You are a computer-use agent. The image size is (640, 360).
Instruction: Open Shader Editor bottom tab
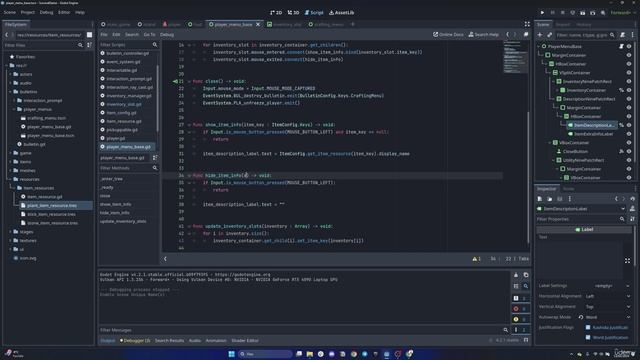click(245, 340)
